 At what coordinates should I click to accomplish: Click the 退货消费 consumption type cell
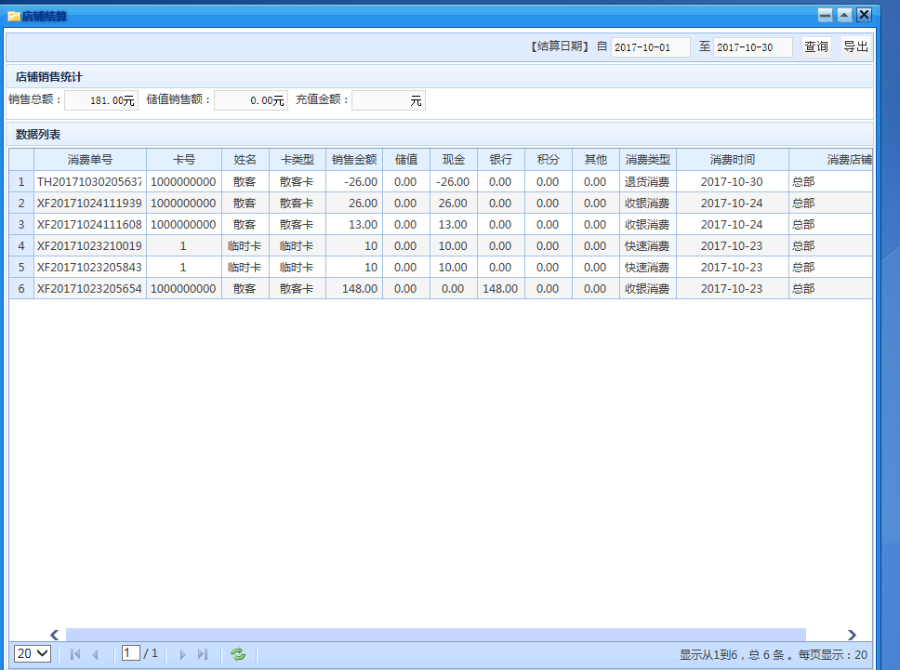[647, 182]
